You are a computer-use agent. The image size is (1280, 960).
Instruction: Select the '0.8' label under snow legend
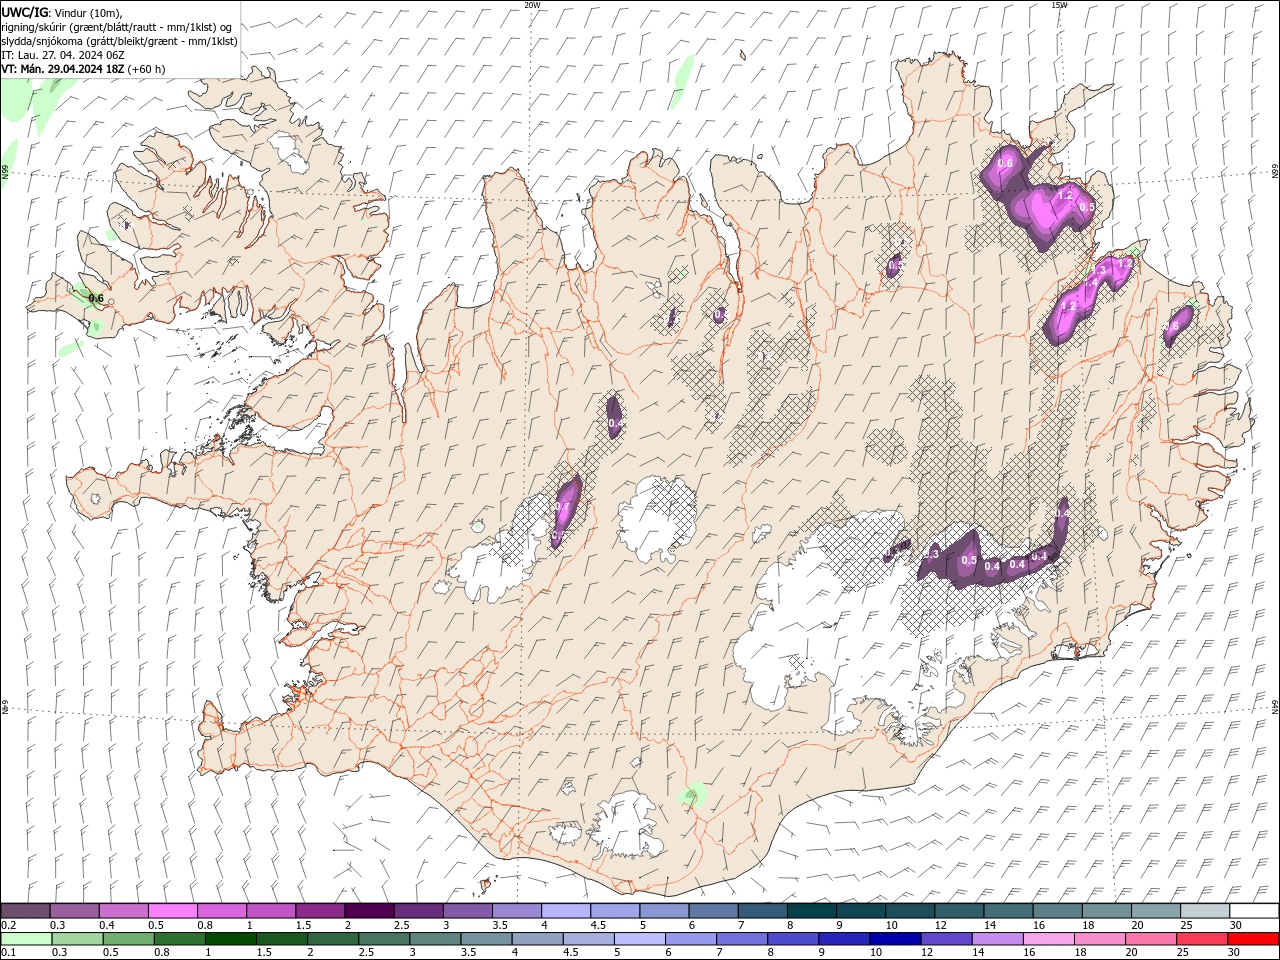pos(205,925)
